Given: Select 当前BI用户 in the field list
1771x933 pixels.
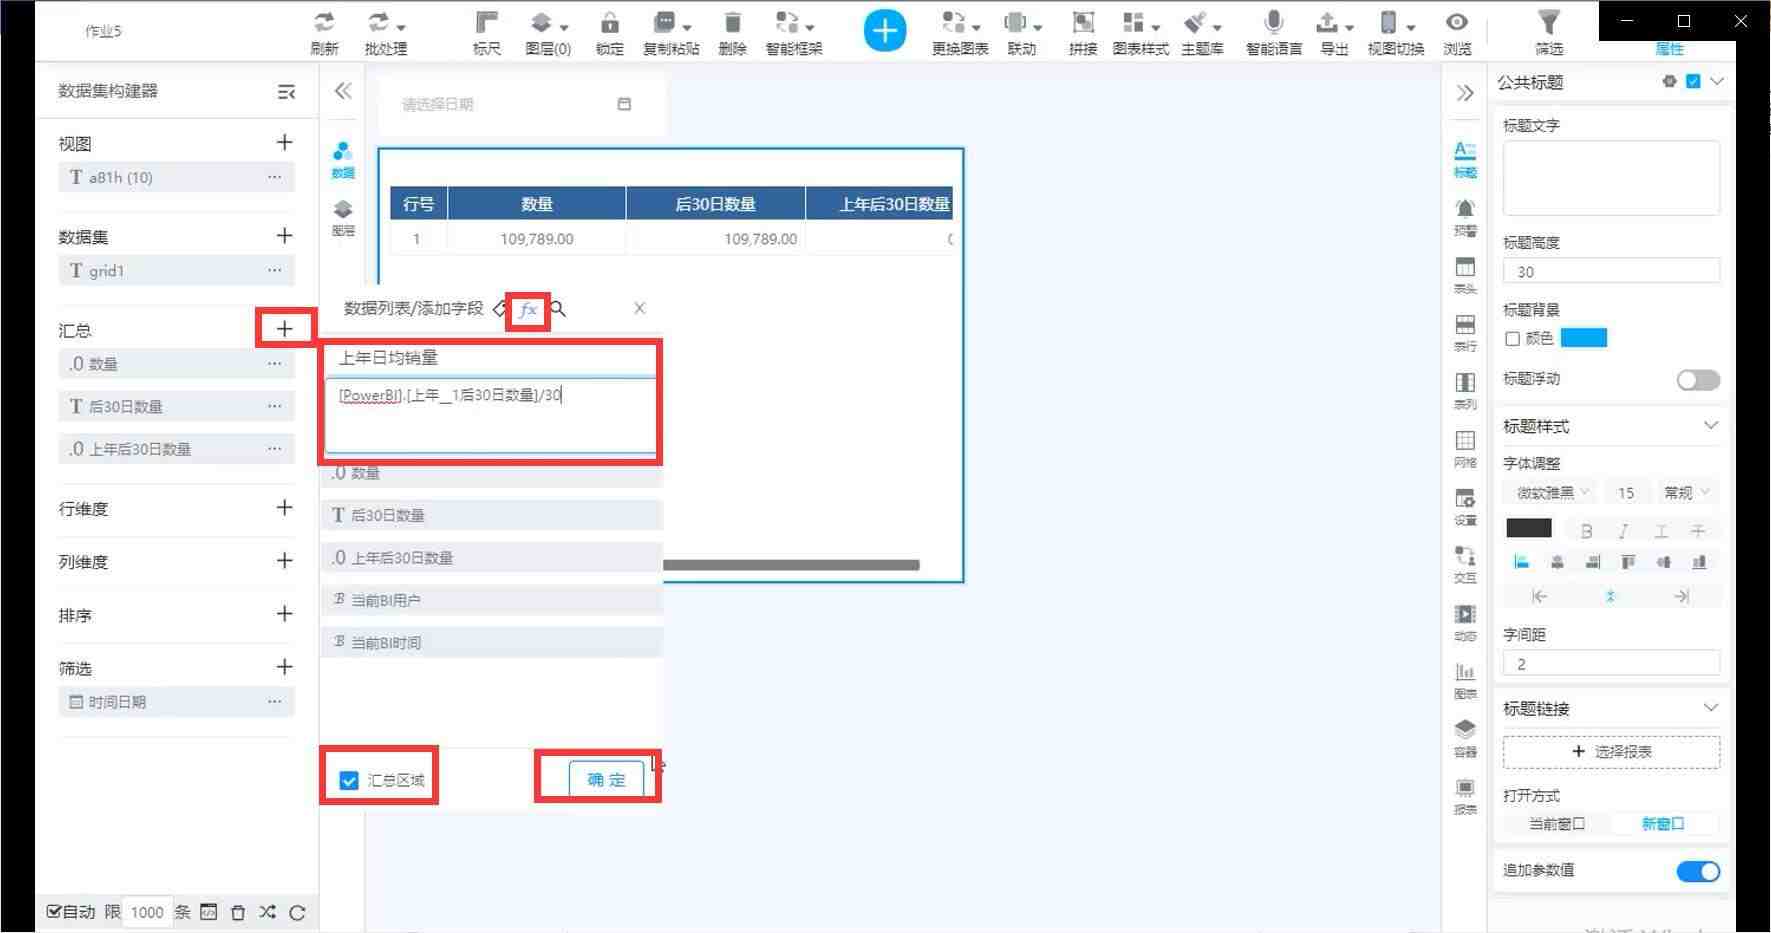Looking at the screenshot, I should tap(492, 600).
